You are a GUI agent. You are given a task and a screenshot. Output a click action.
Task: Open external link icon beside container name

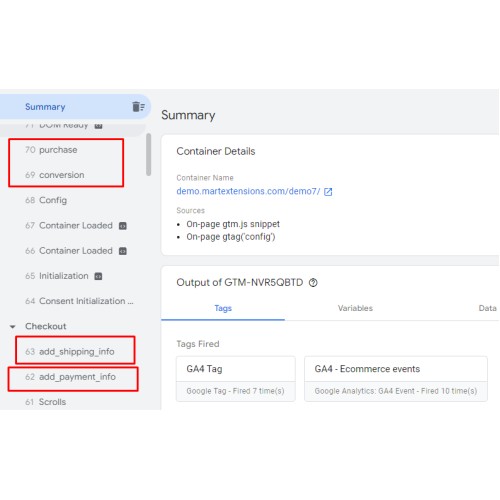[x=328, y=192]
